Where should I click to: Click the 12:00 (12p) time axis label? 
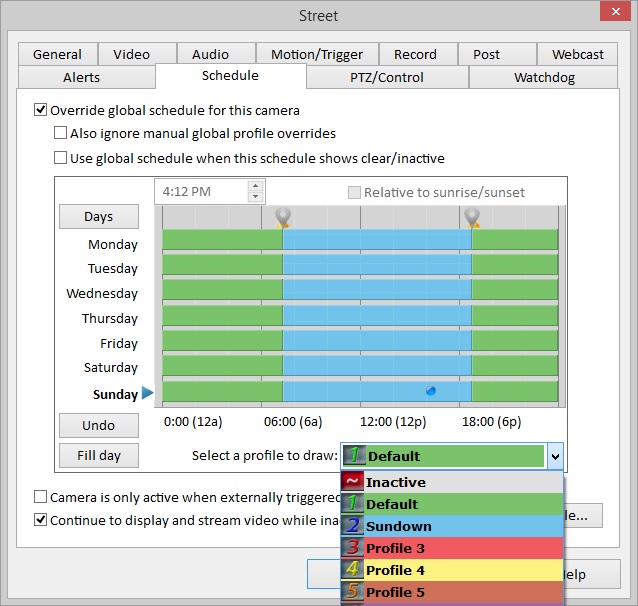(x=393, y=422)
